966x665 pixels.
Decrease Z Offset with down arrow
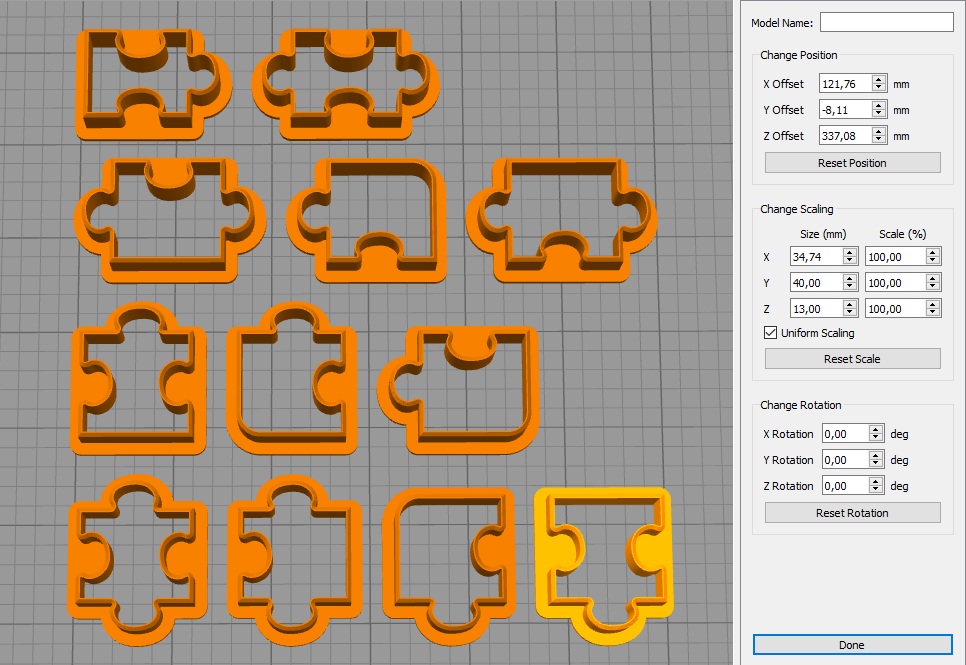(879, 140)
